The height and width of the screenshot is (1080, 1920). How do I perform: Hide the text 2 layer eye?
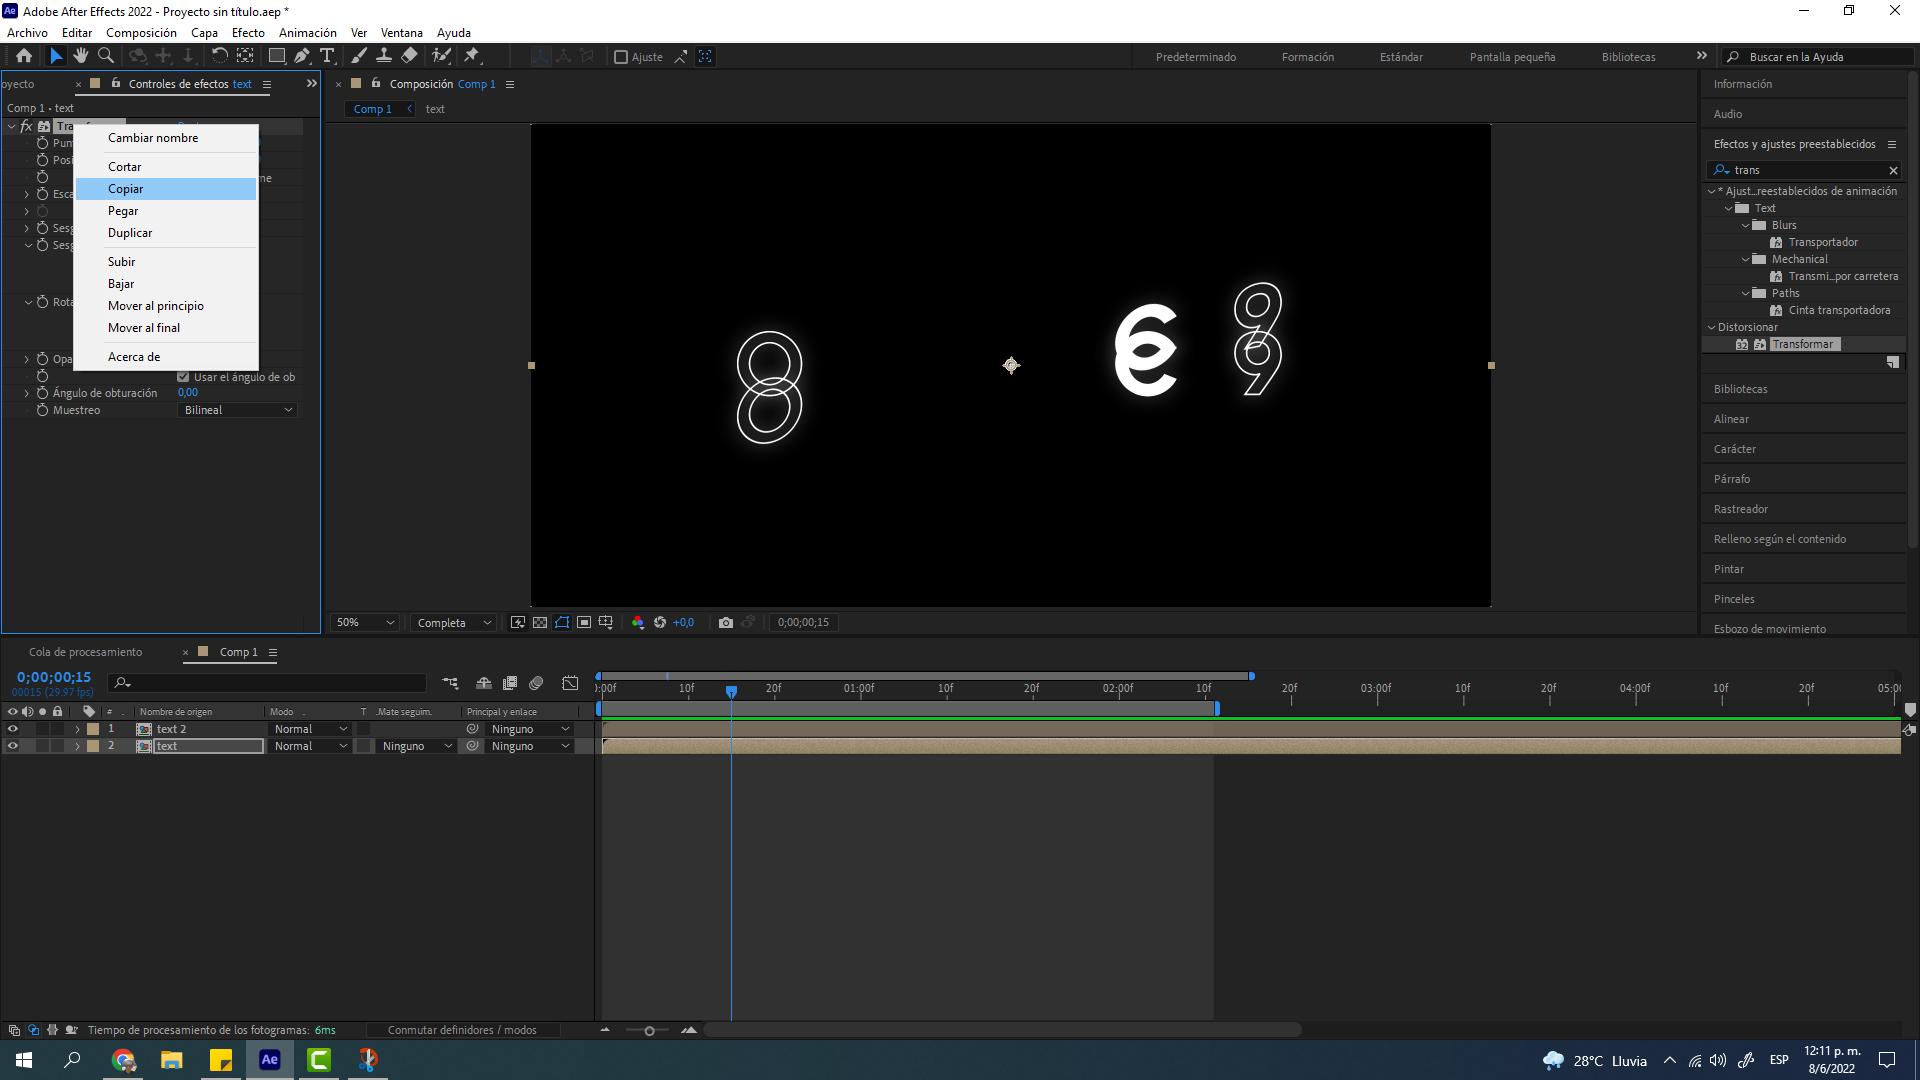[x=13, y=729]
